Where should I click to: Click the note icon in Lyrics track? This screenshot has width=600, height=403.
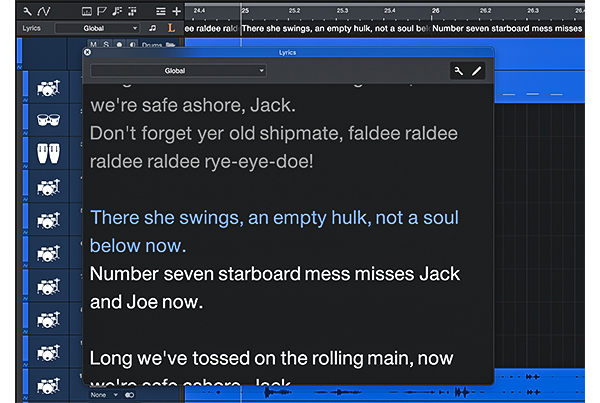click(153, 28)
